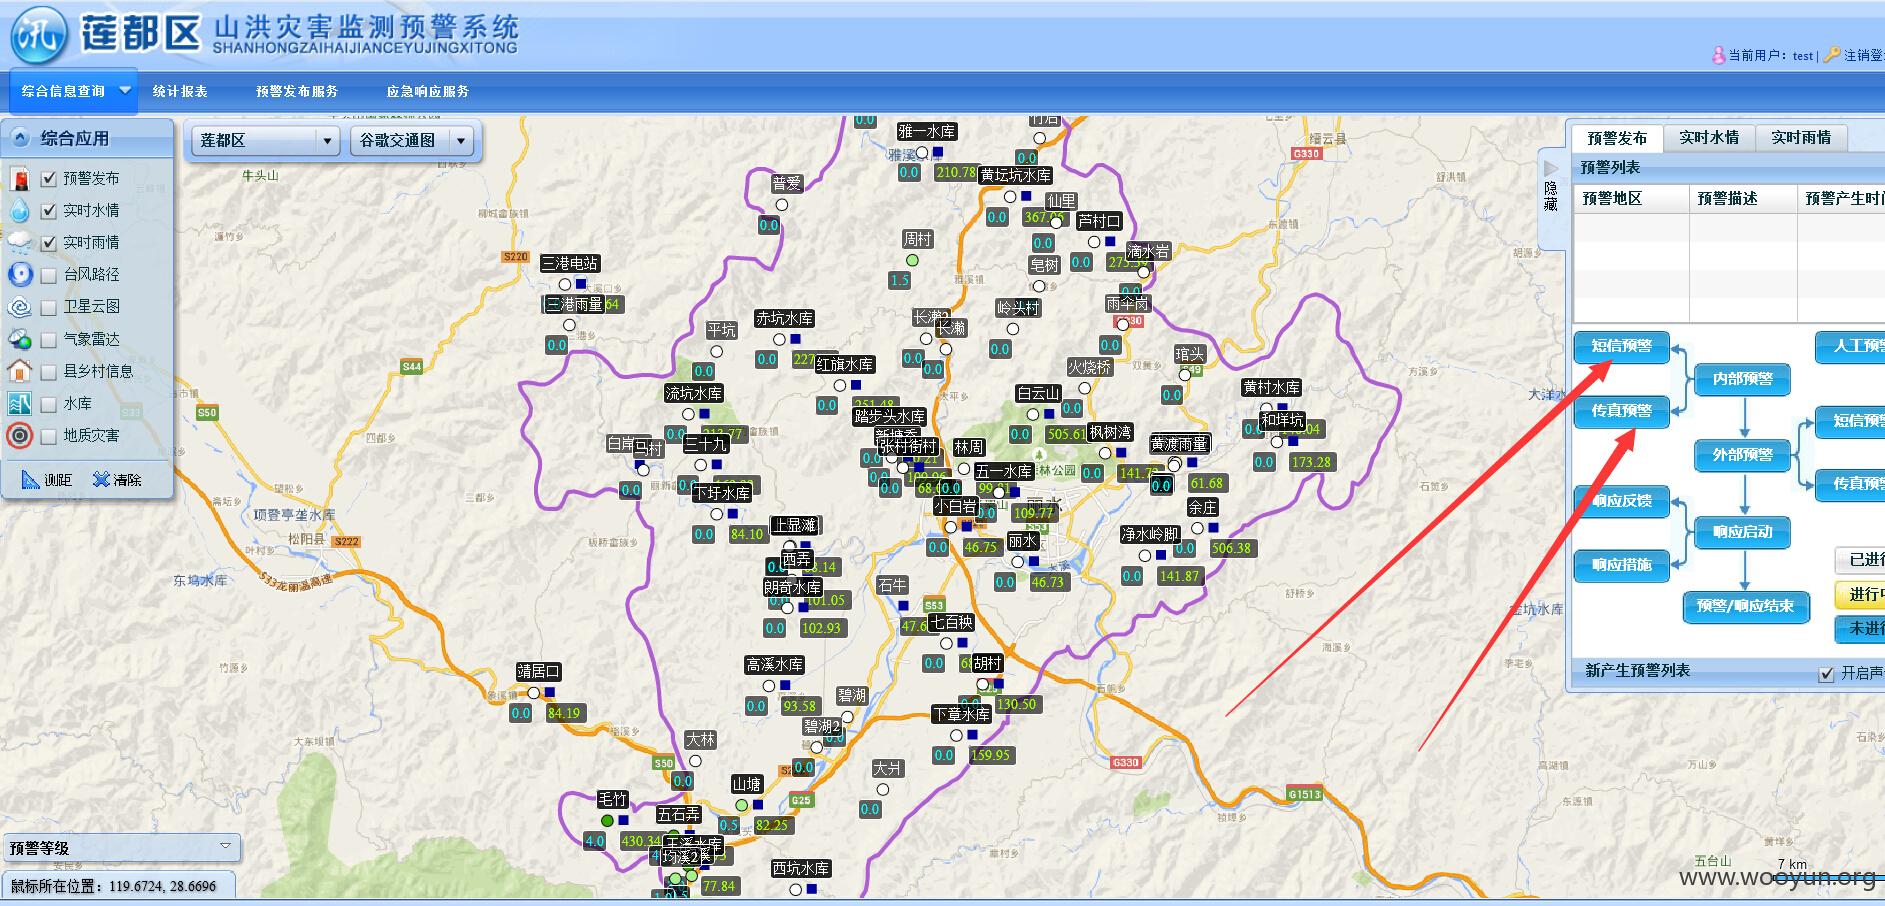
Task: Collapse the 综合应用 panel with round arrow
Action: (20, 138)
